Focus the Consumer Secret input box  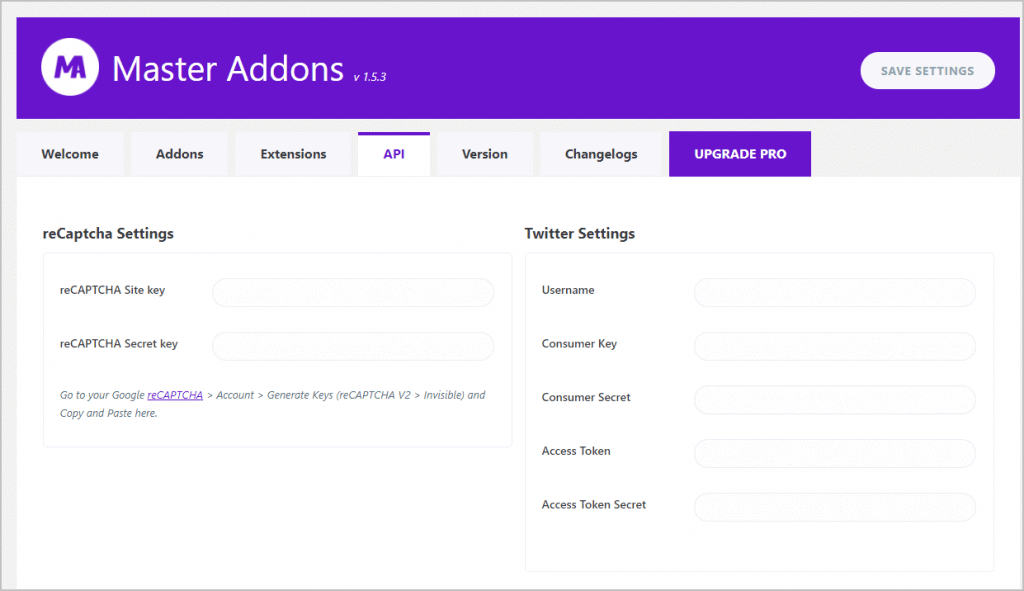pos(835,399)
